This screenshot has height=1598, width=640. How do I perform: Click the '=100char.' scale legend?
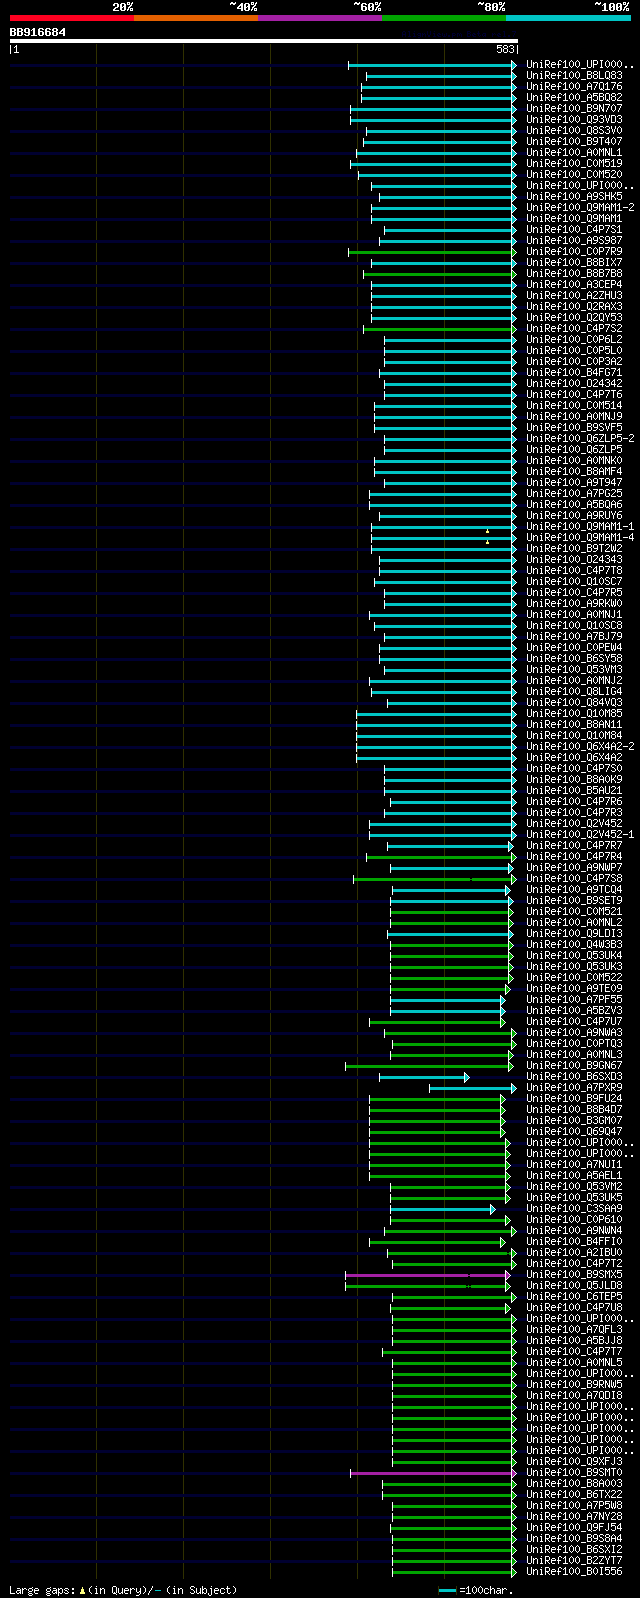click(x=475, y=1590)
